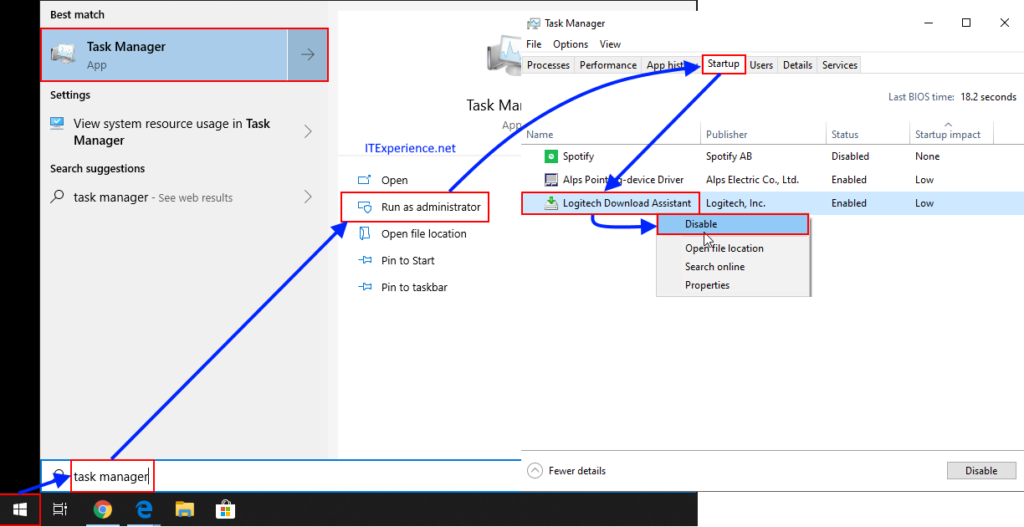This screenshot has height=527, width=1024.
Task: Click Run as administrator
Action: click(415, 207)
